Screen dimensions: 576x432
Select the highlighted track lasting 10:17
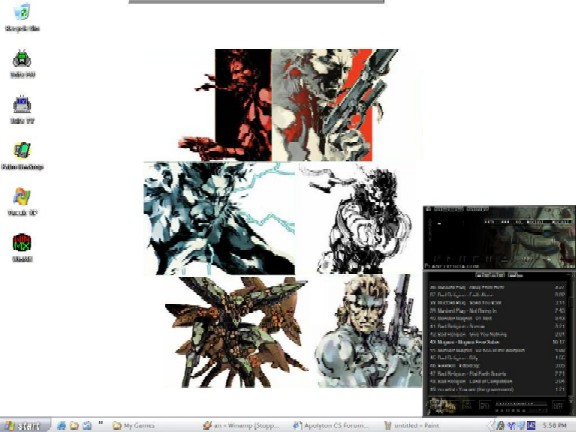[x=497, y=342]
